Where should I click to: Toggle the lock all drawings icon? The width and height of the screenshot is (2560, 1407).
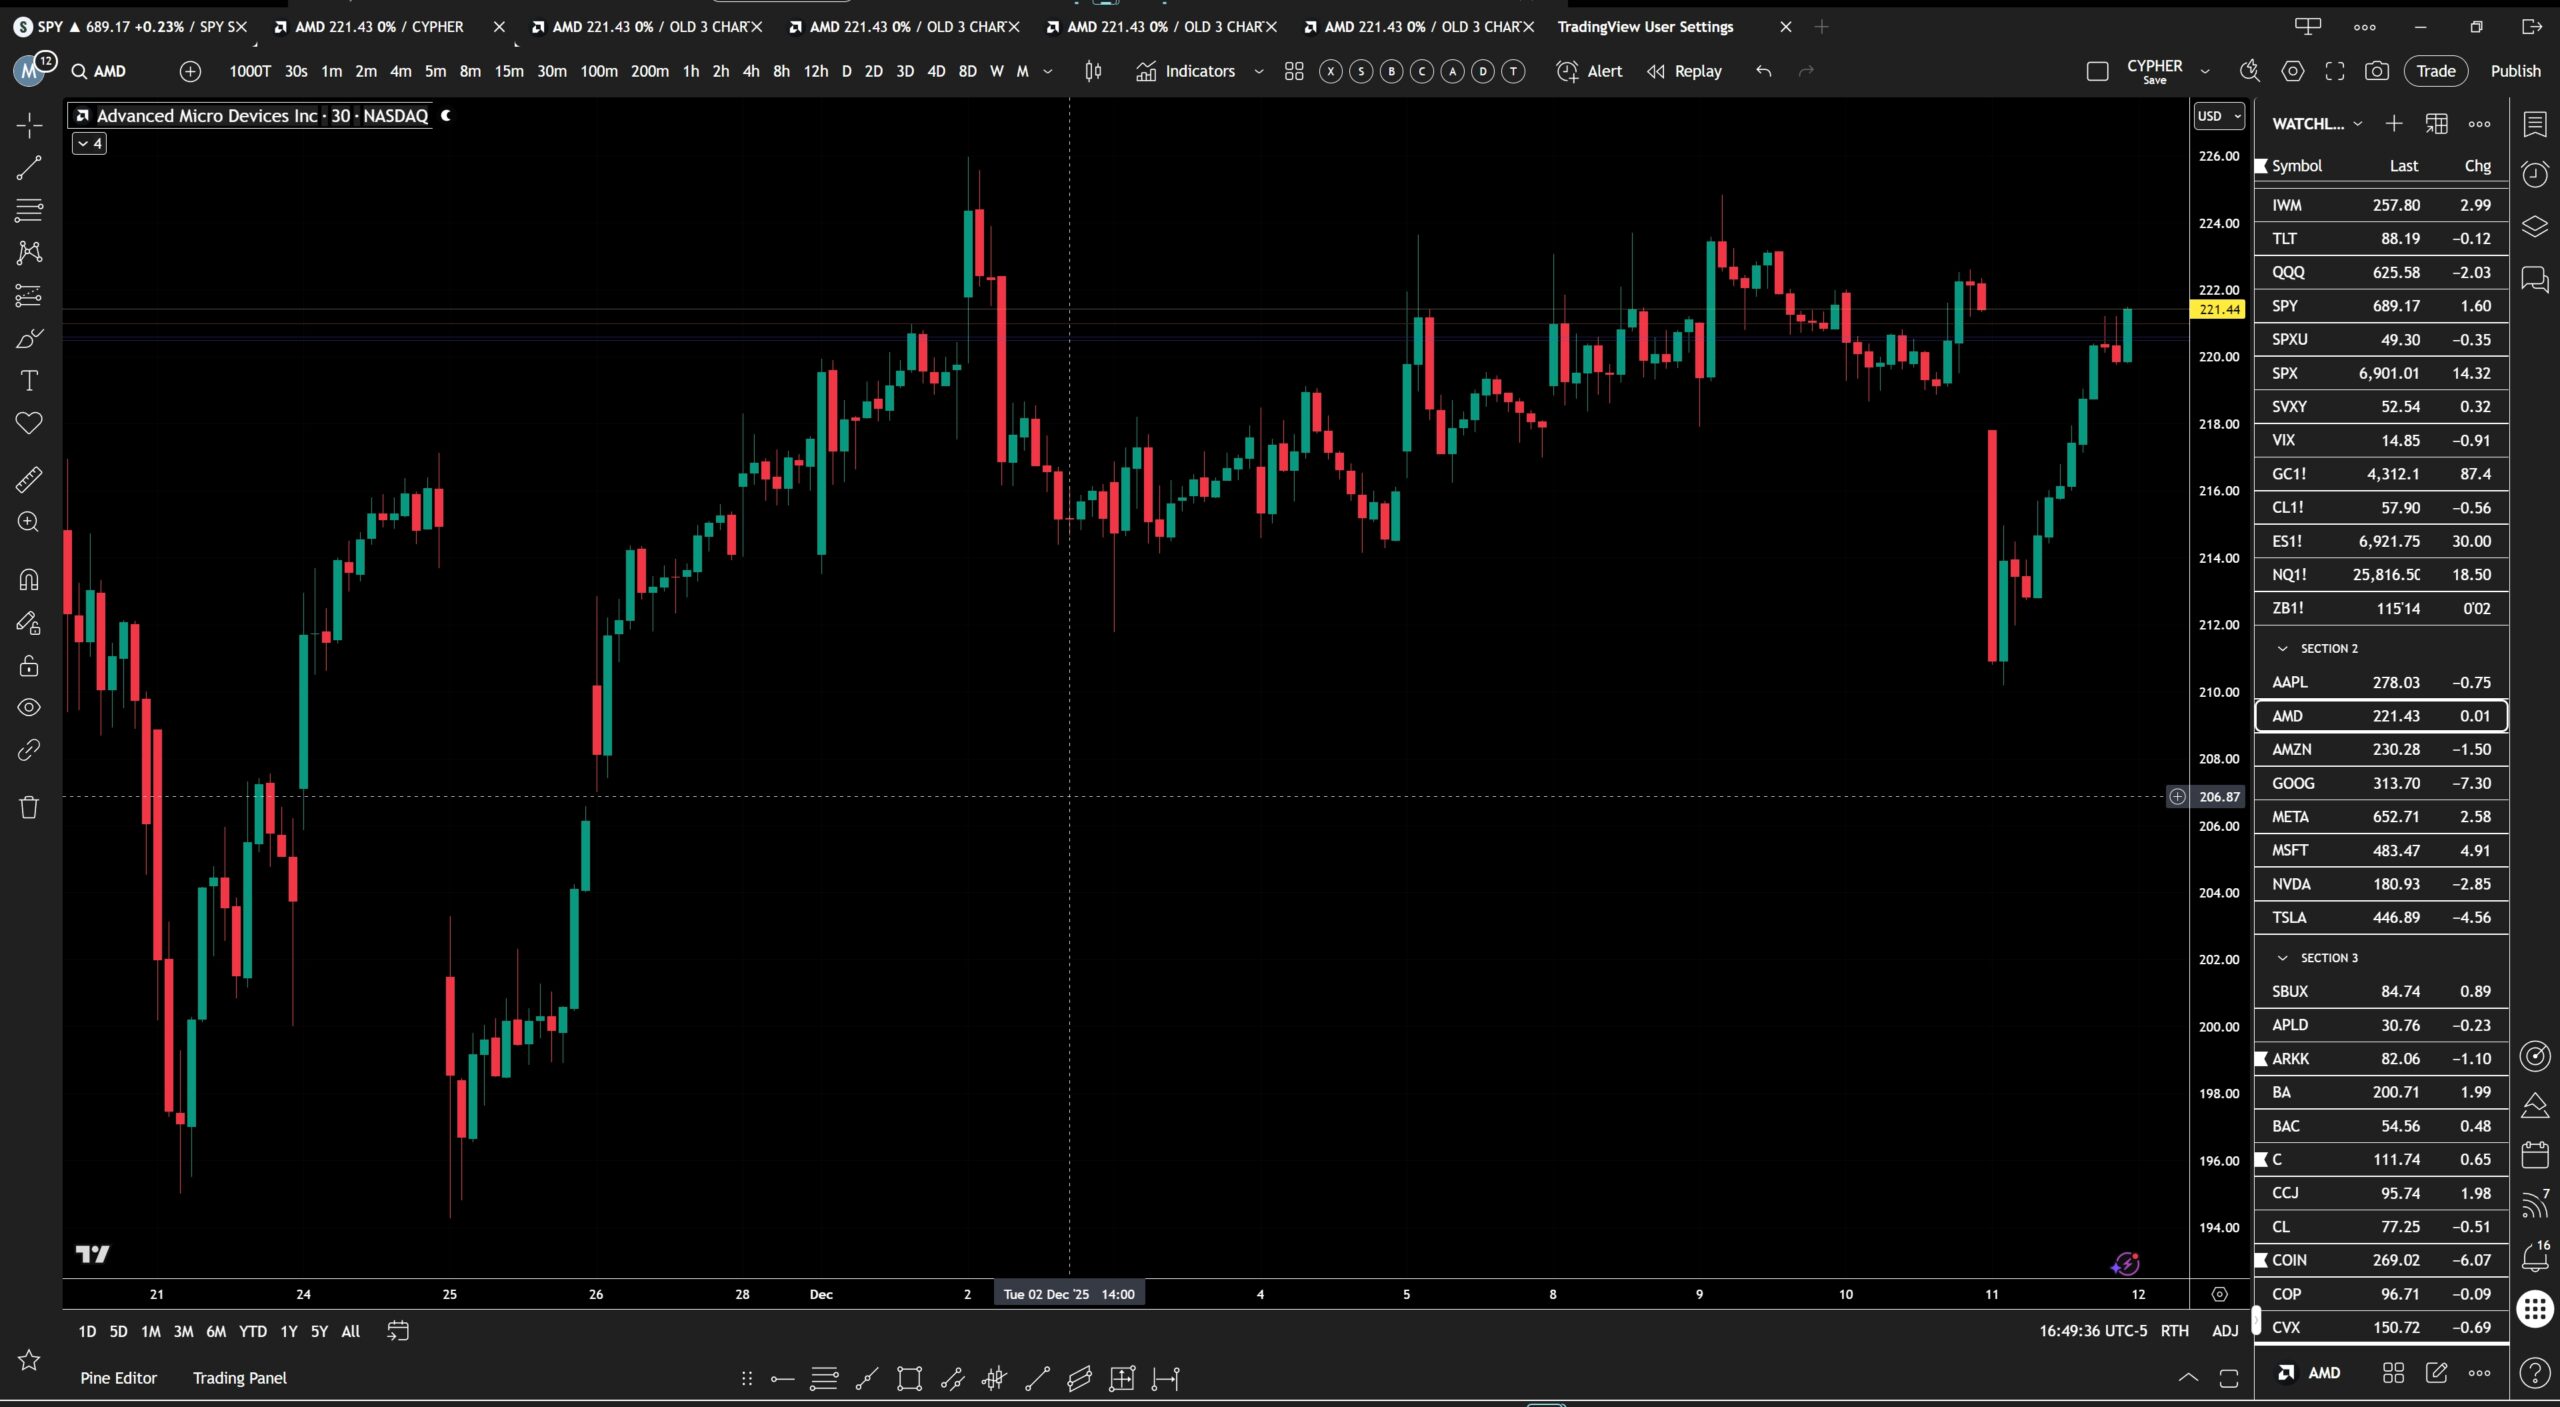tap(29, 666)
